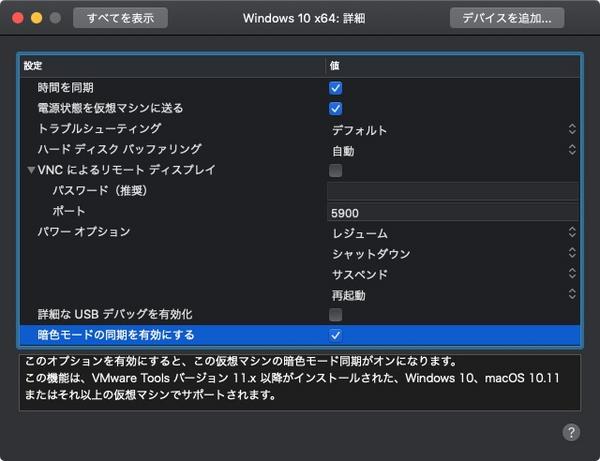Select the VNC によるリモート ディスプレイ label
The image size is (600, 461).
127,170
